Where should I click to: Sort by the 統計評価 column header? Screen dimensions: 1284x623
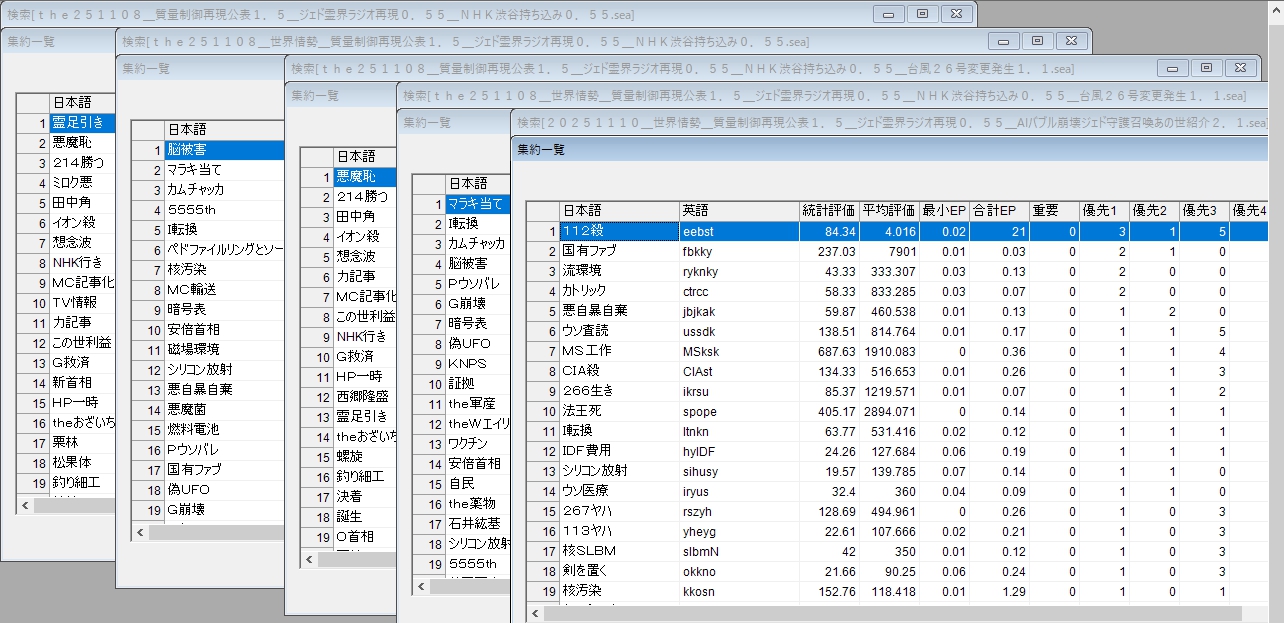coord(829,211)
